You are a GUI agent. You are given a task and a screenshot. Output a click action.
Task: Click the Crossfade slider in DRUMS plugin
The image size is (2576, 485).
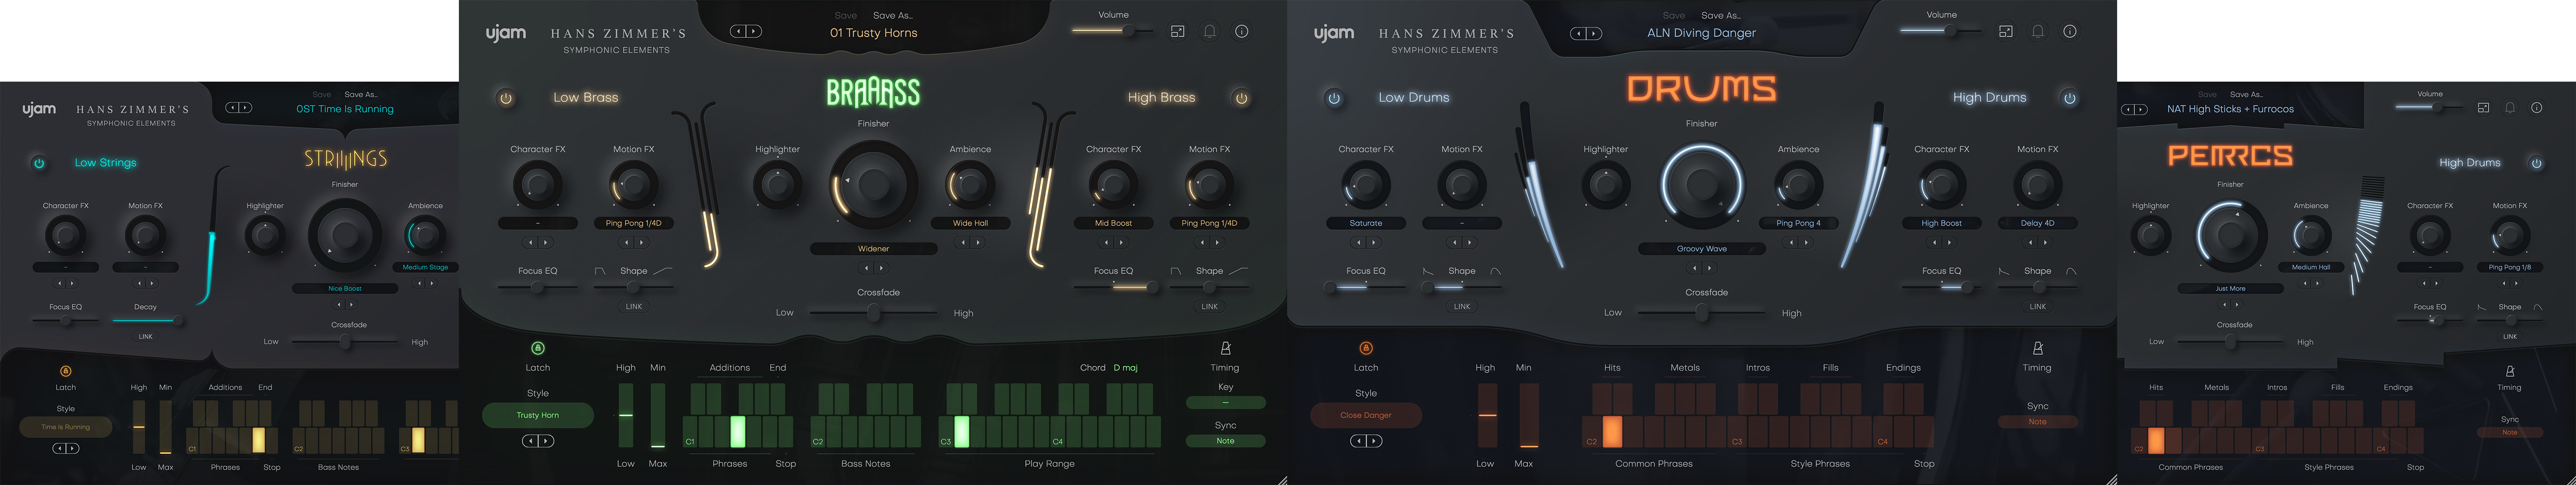1701,313
